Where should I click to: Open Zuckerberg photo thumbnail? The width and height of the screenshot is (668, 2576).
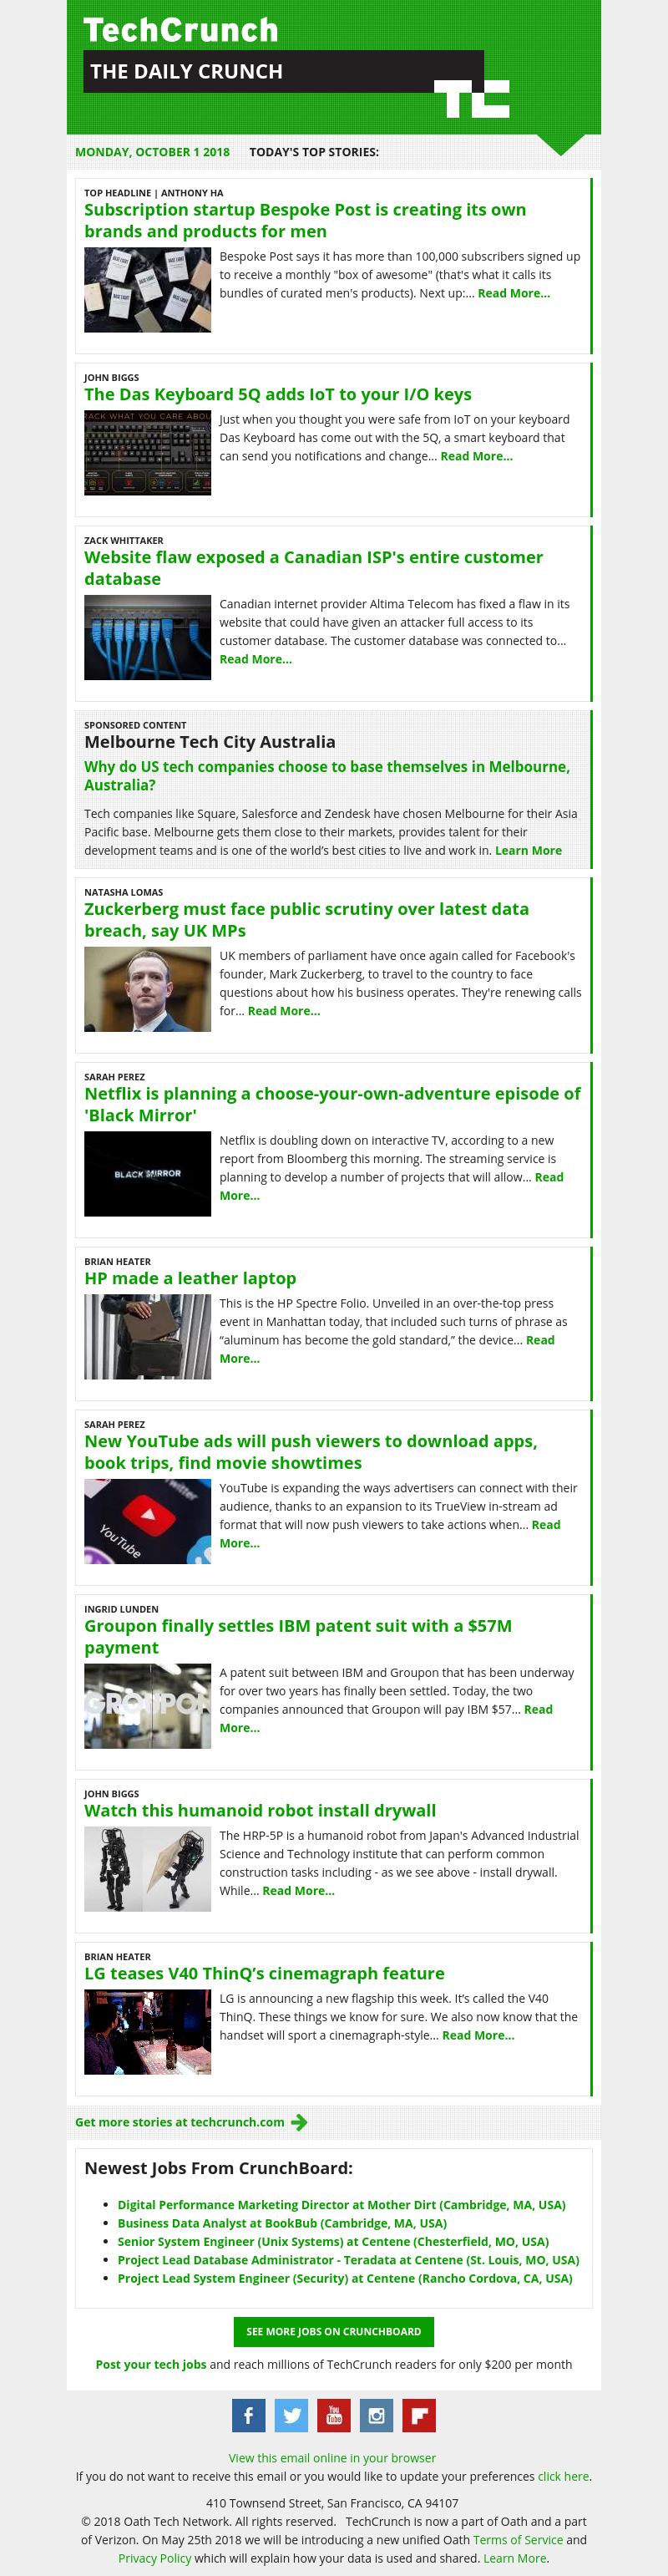[147, 989]
